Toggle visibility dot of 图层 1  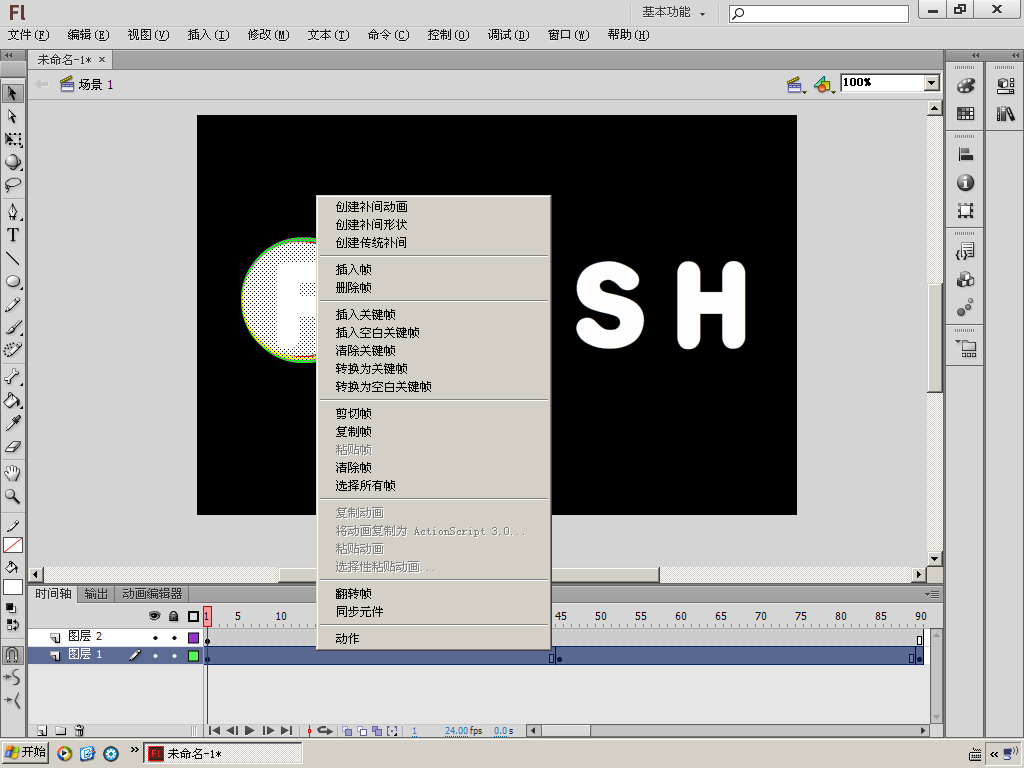(x=155, y=656)
